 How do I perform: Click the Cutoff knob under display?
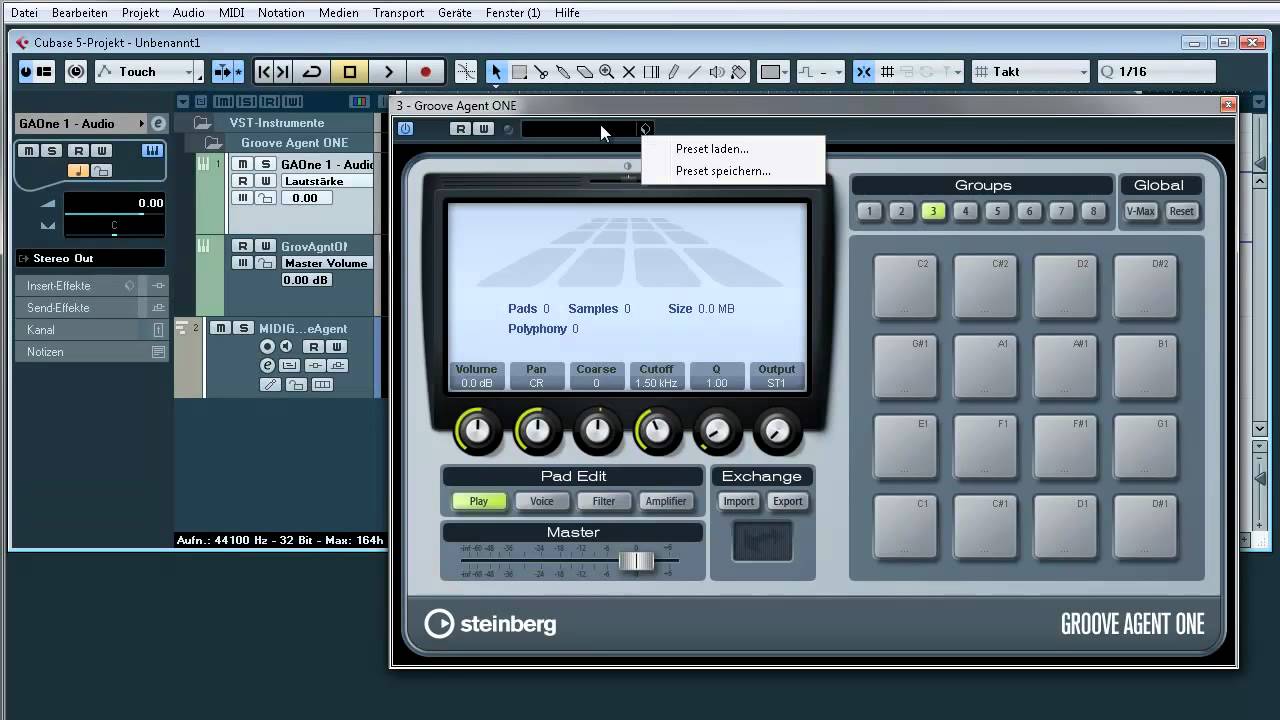(657, 431)
